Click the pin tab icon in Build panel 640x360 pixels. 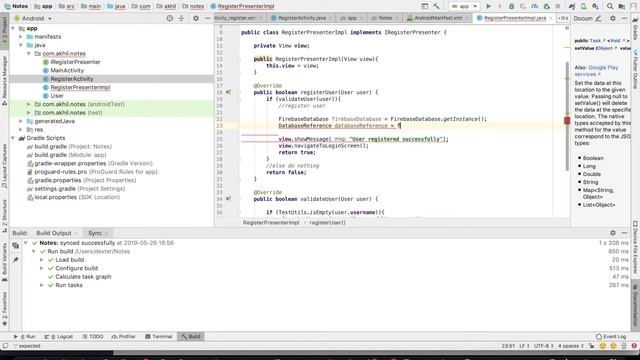click(x=16, y=260)
